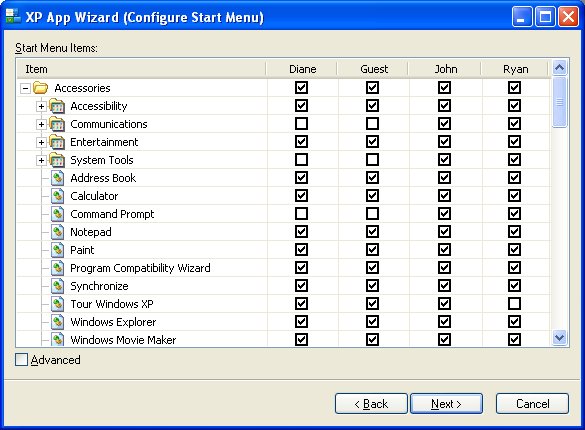This screenshot has height=430, width=585.
Task: Expand the Accessibility folder node
Action: [41, 106]
